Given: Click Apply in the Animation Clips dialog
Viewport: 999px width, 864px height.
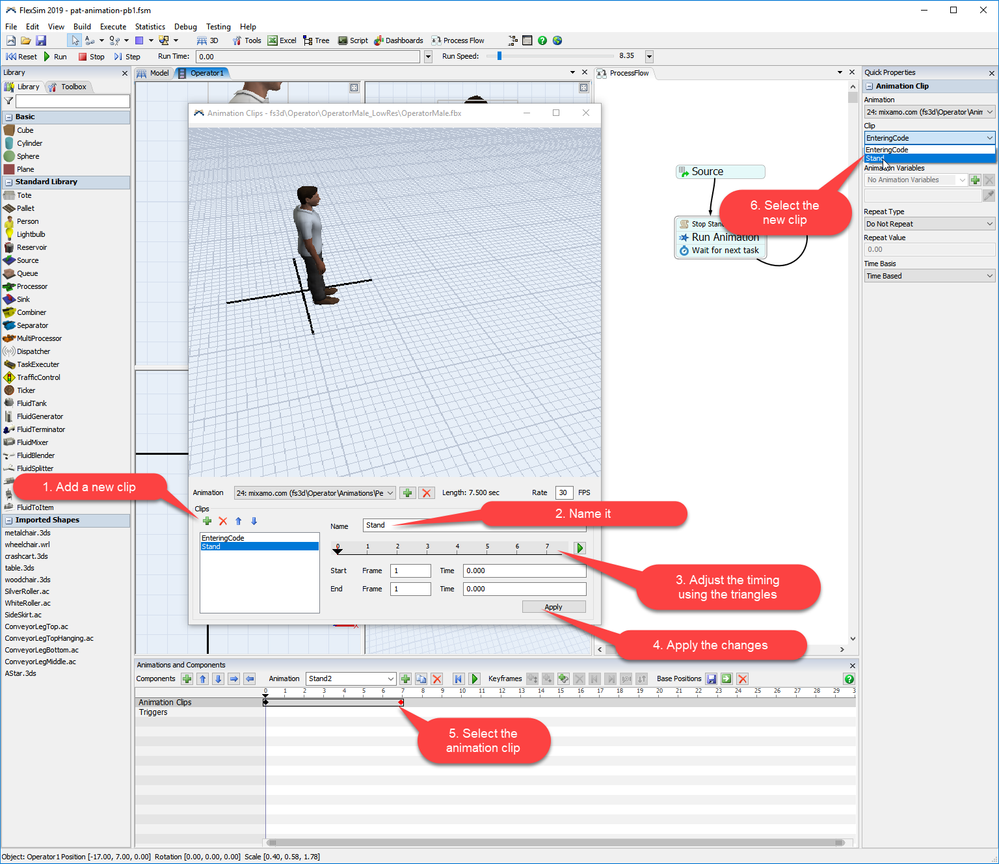Looking at the screenshot, I should (554, 607).
